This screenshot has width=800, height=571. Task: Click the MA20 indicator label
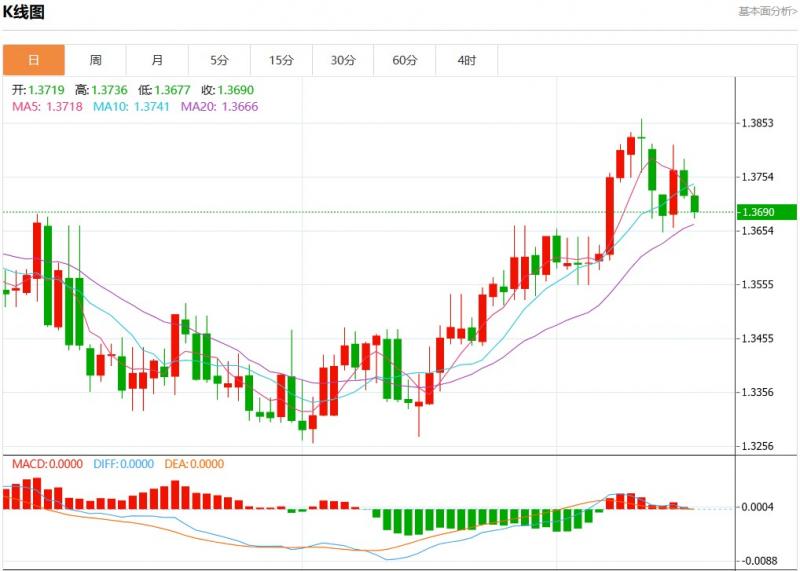coord(220,106)
